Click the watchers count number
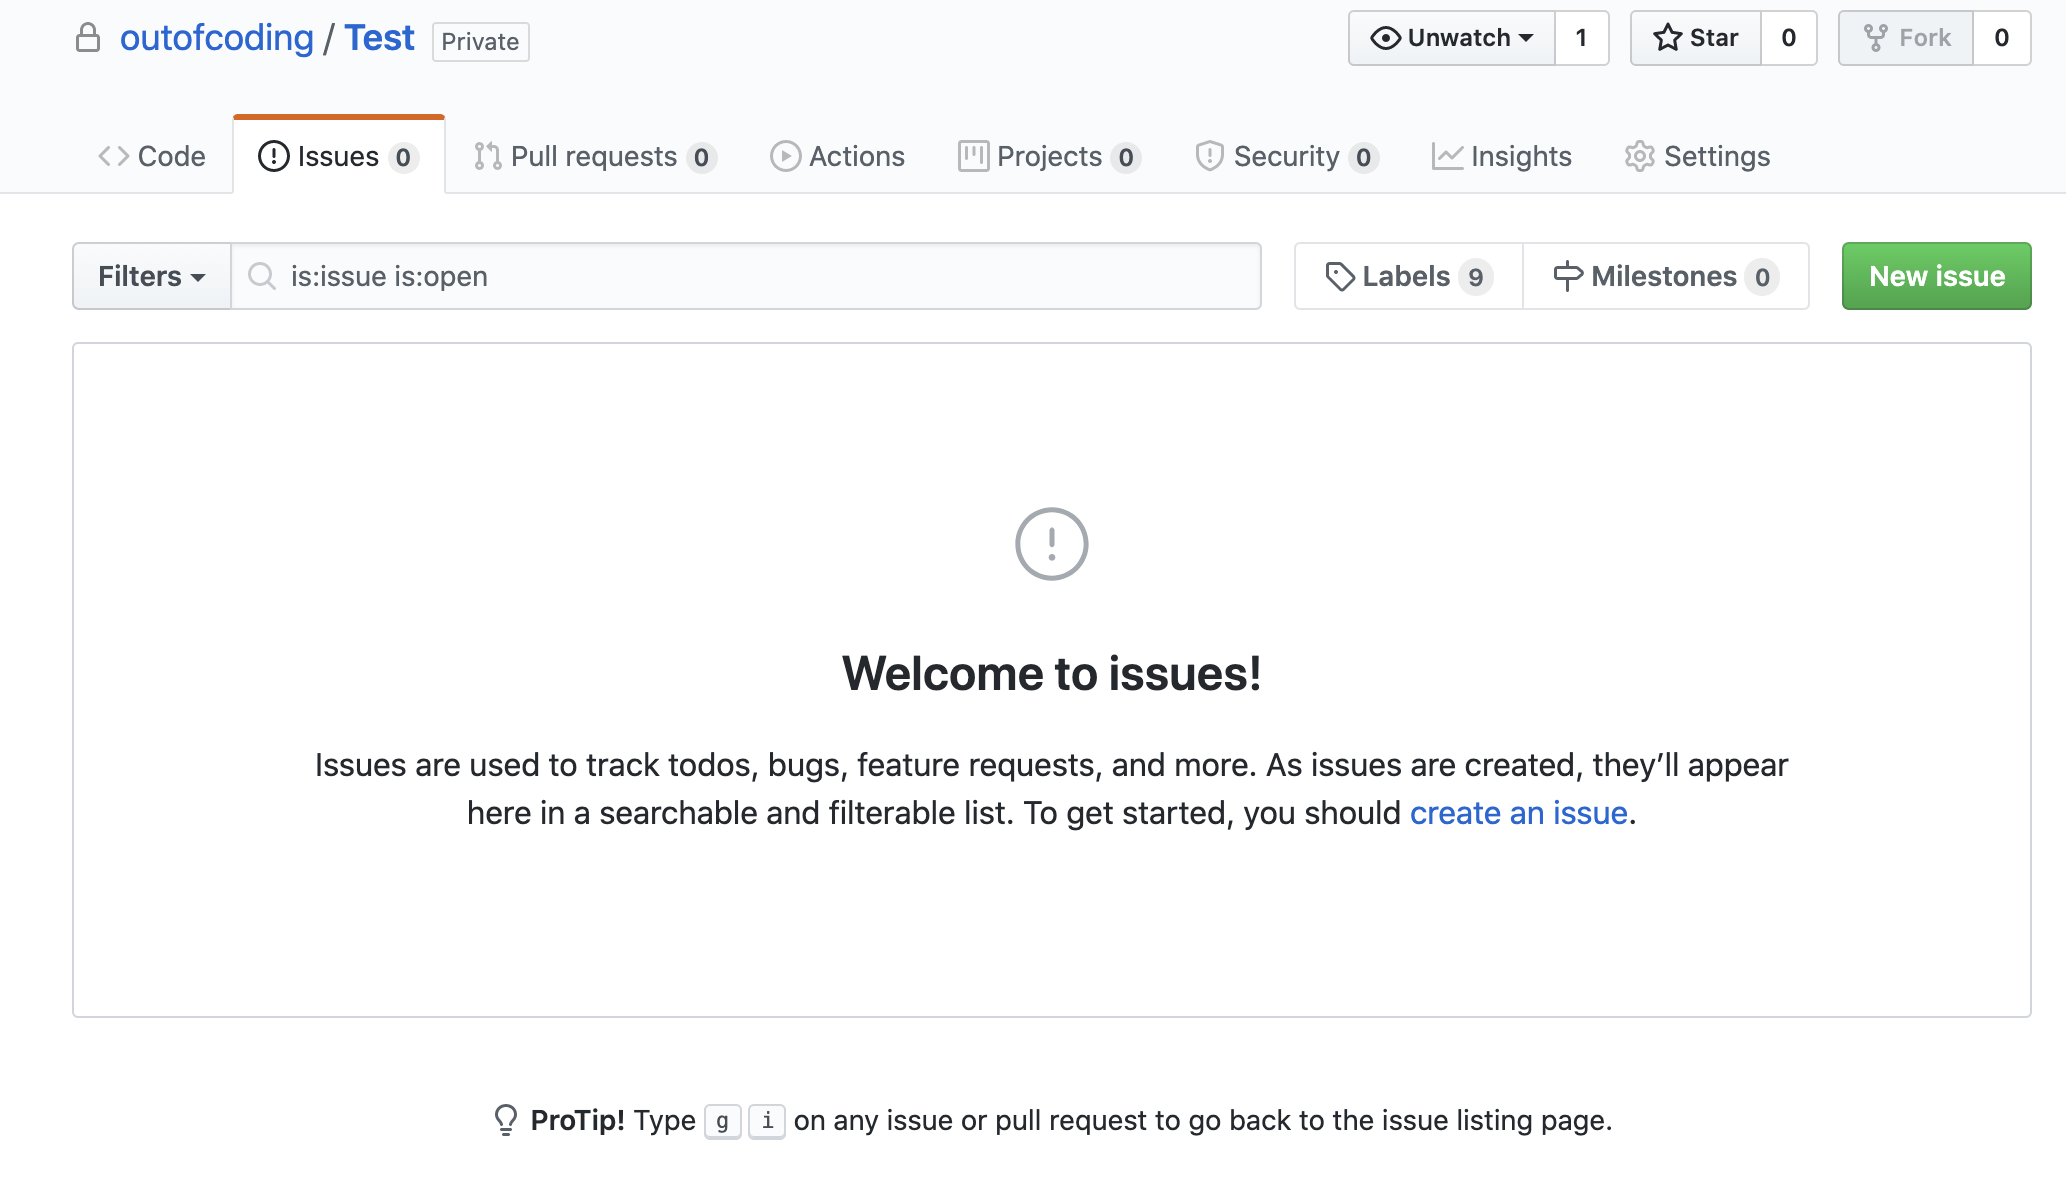 pos(1581,38)
